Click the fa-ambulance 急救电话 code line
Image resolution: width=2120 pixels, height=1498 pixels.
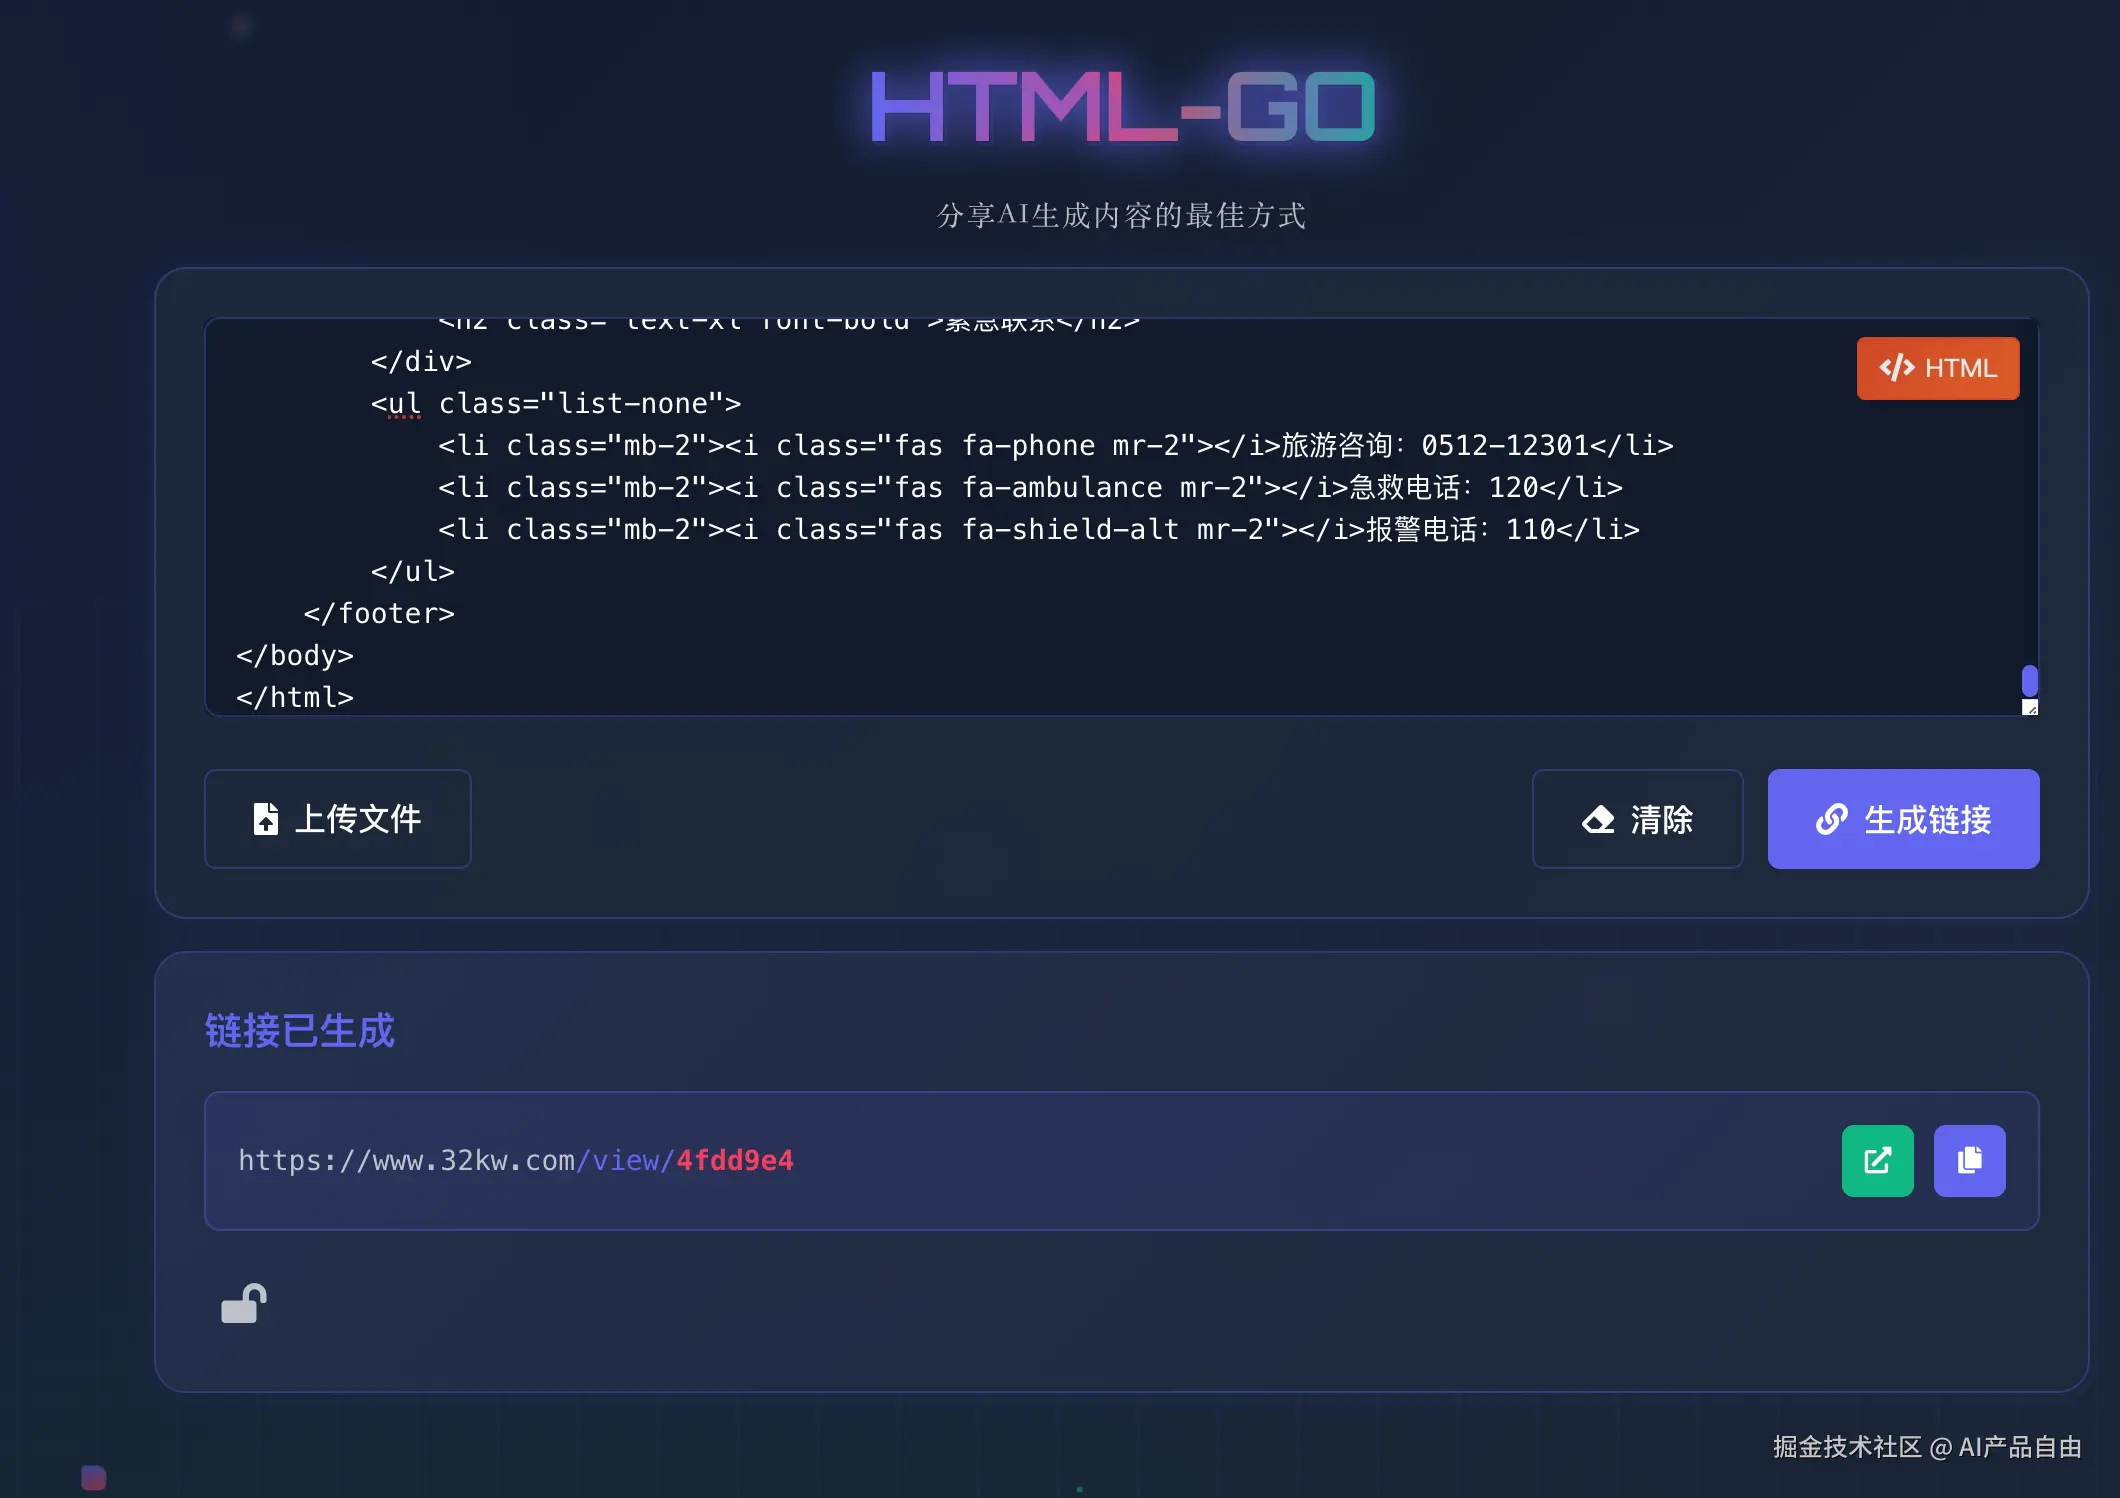coord(1030,488)
